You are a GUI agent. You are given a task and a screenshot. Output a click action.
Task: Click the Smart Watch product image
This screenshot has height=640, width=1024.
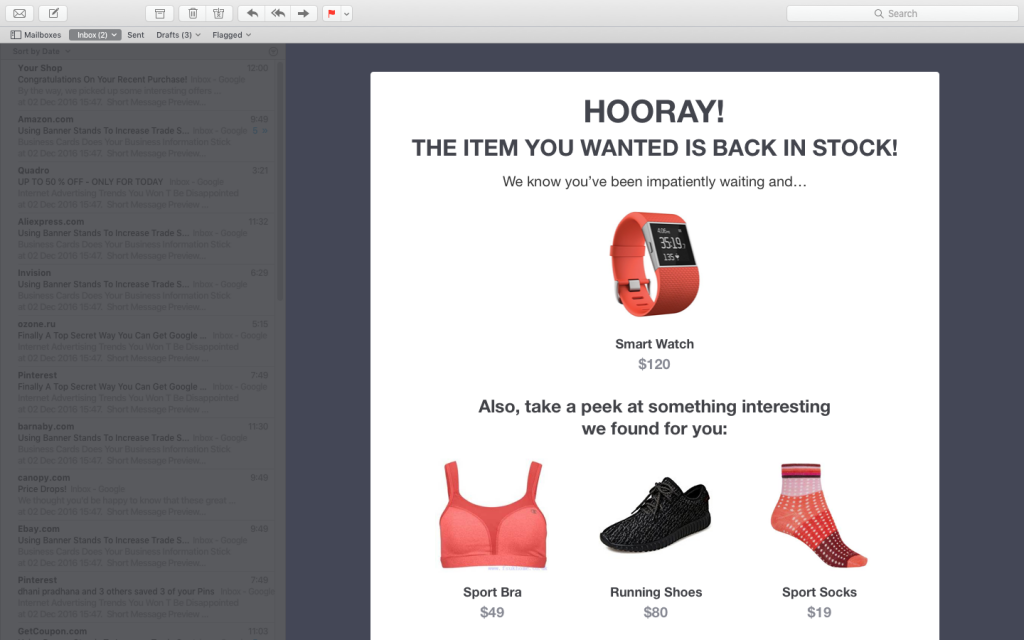tap(654, 264)
